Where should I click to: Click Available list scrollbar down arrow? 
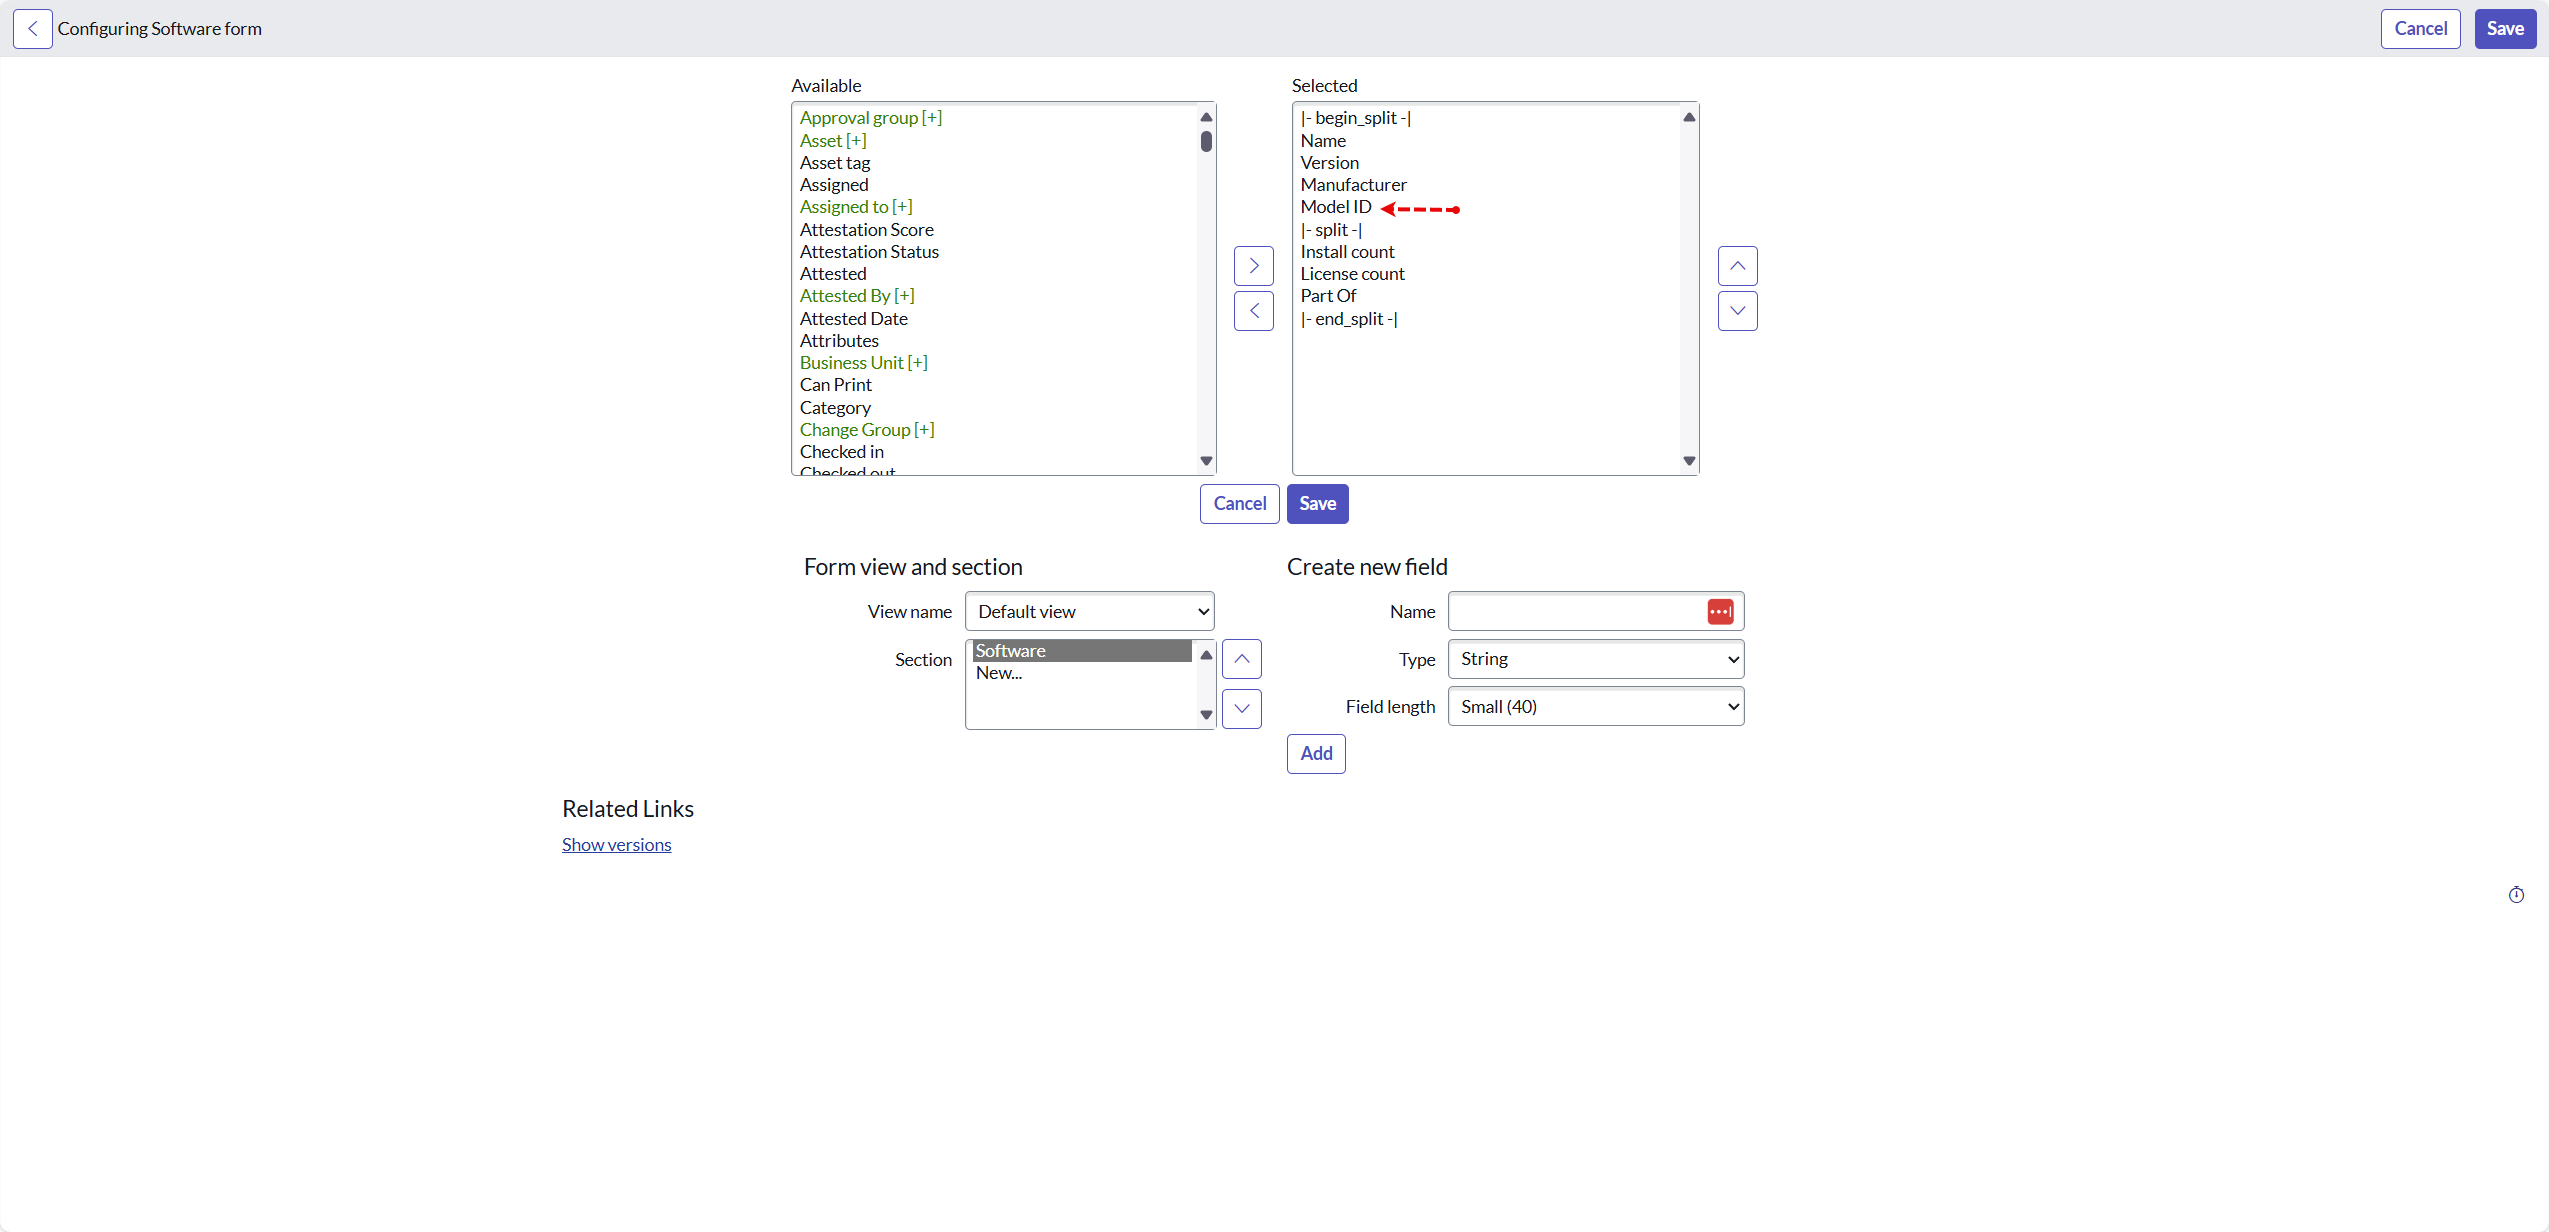tap(1206, 461)
